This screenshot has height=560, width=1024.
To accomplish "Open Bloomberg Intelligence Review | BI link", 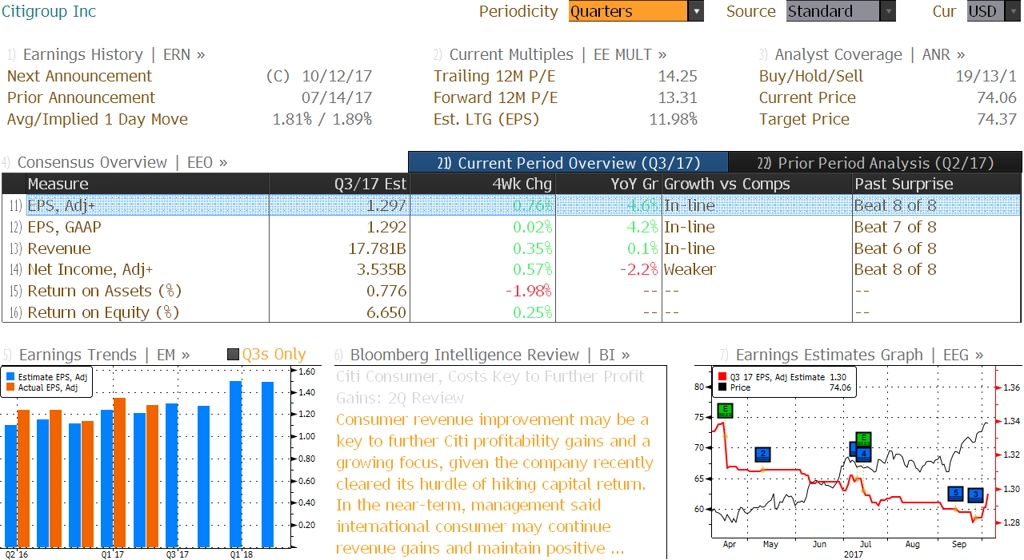I will click(490, 354).
